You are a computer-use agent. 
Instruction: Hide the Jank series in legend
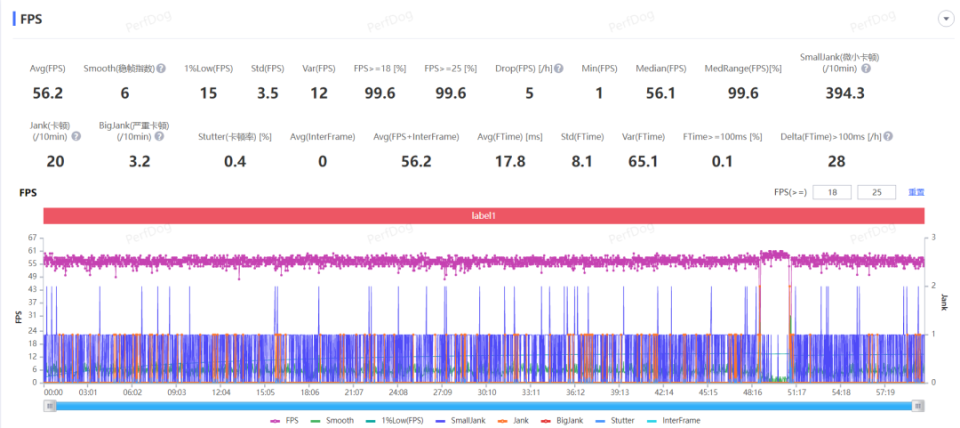(x=517, y=421)
